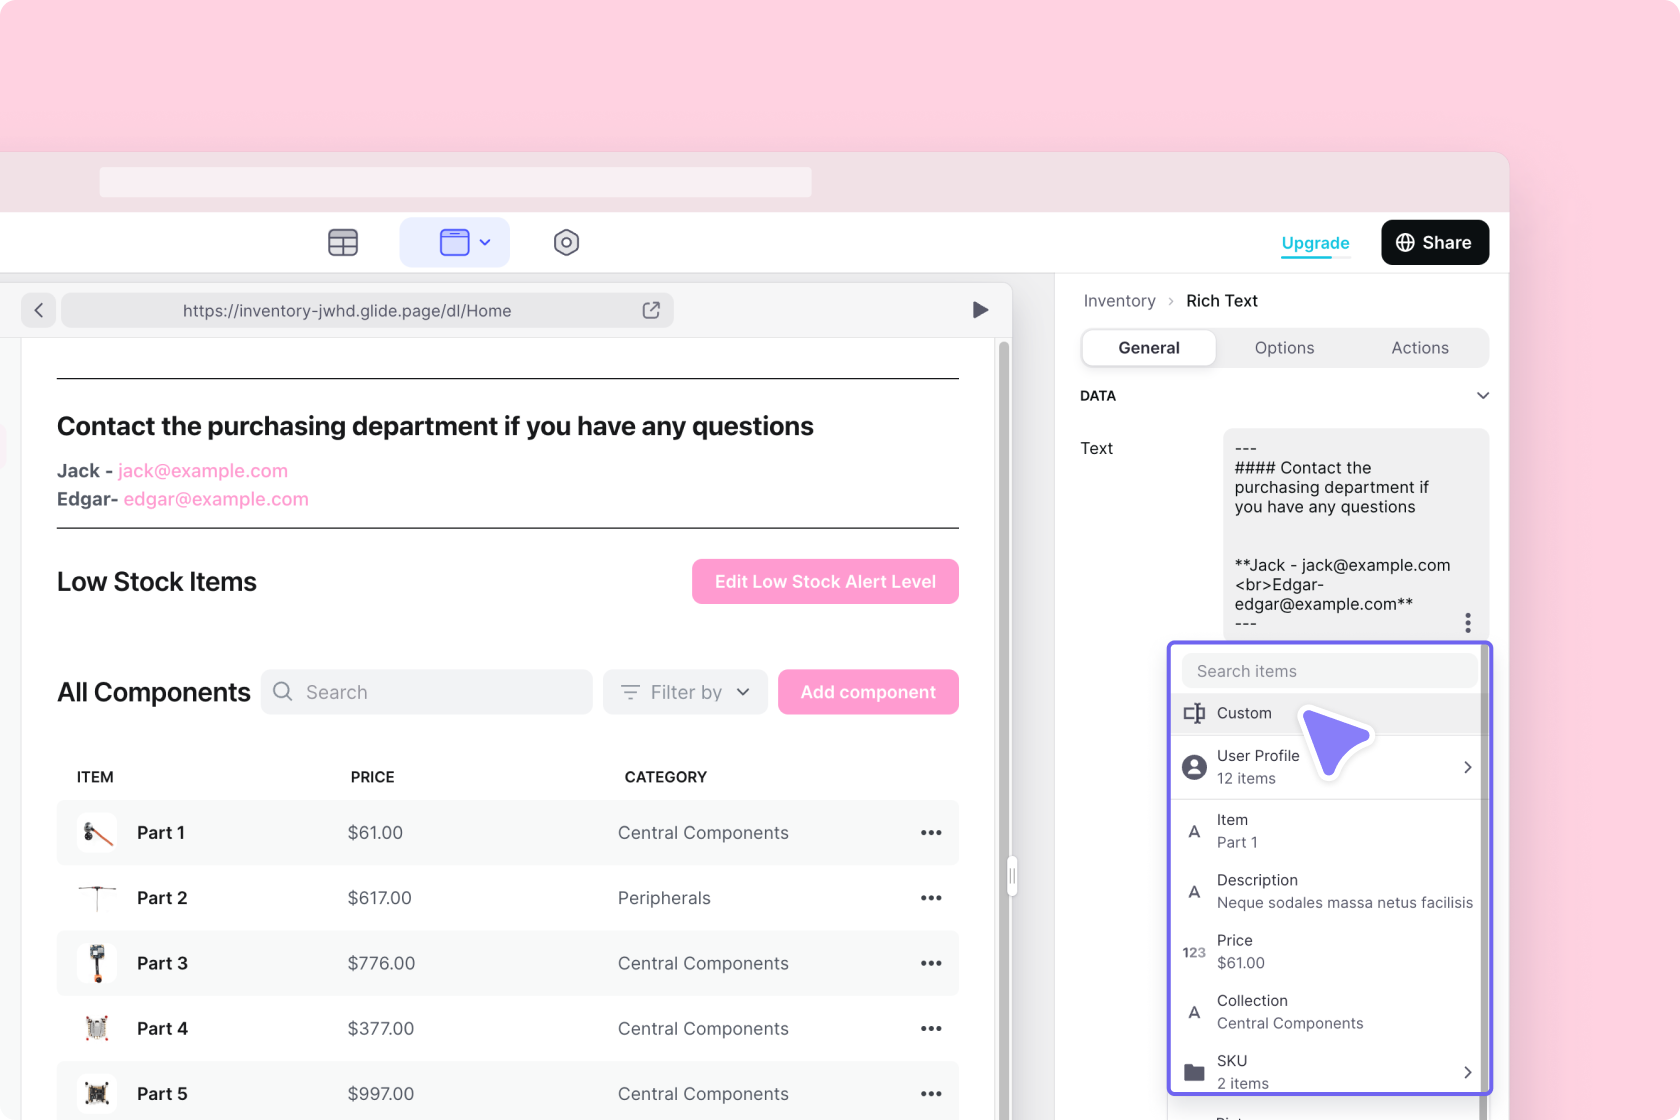Click the back arrow in preview
Image resolution: width=1680 pixels, height=1120 pixels.
pyautogui.click(x=39, y=310)
